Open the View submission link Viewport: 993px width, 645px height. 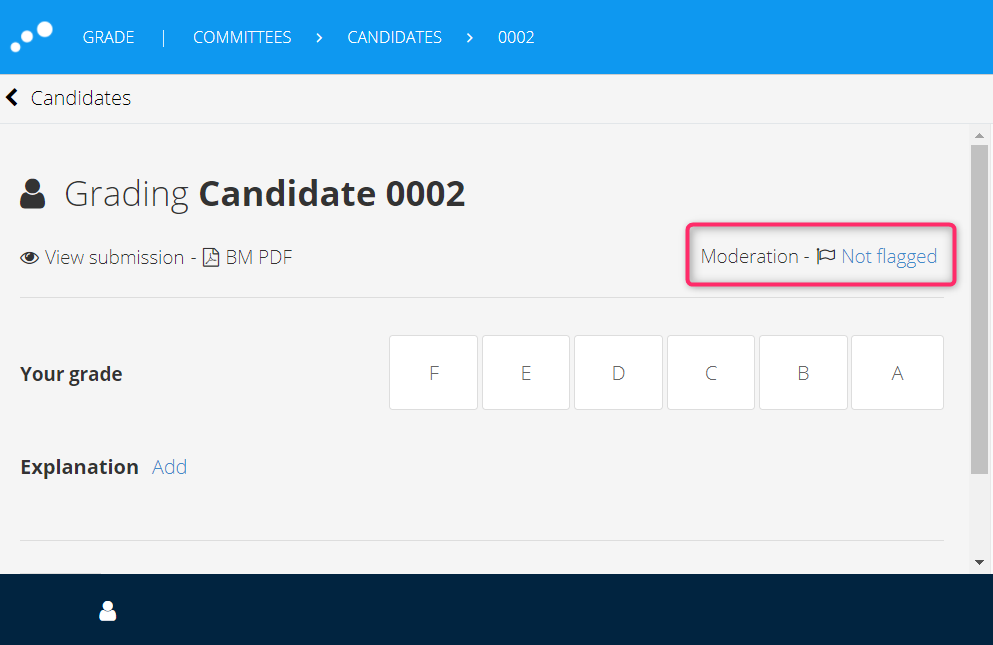[x=114, y=257]
